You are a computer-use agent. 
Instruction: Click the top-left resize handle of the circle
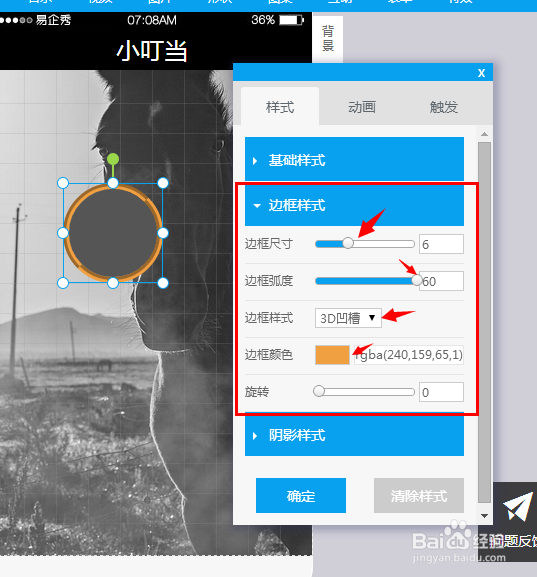63,183
